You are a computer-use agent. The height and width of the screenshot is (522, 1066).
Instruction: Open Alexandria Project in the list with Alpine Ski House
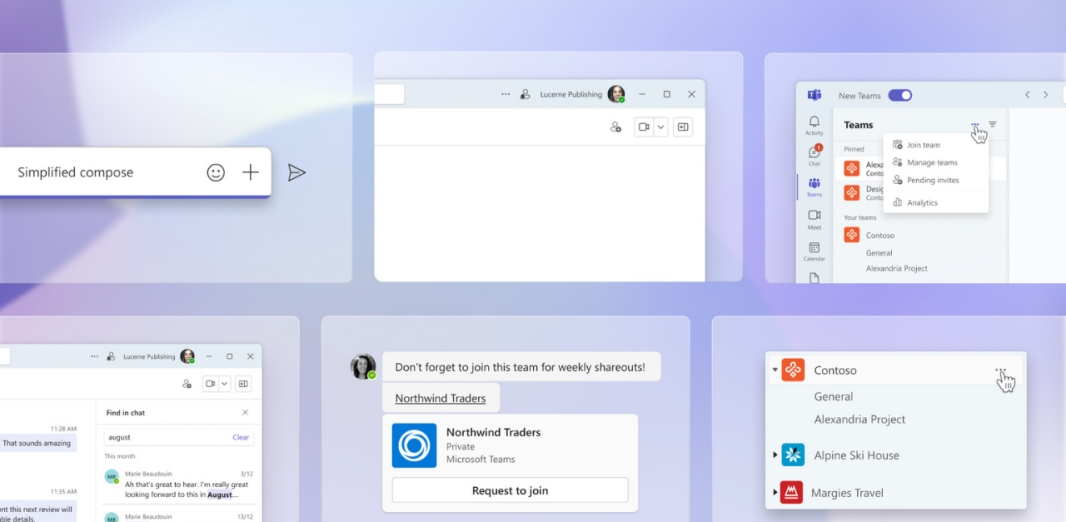[x=860, y=419]
